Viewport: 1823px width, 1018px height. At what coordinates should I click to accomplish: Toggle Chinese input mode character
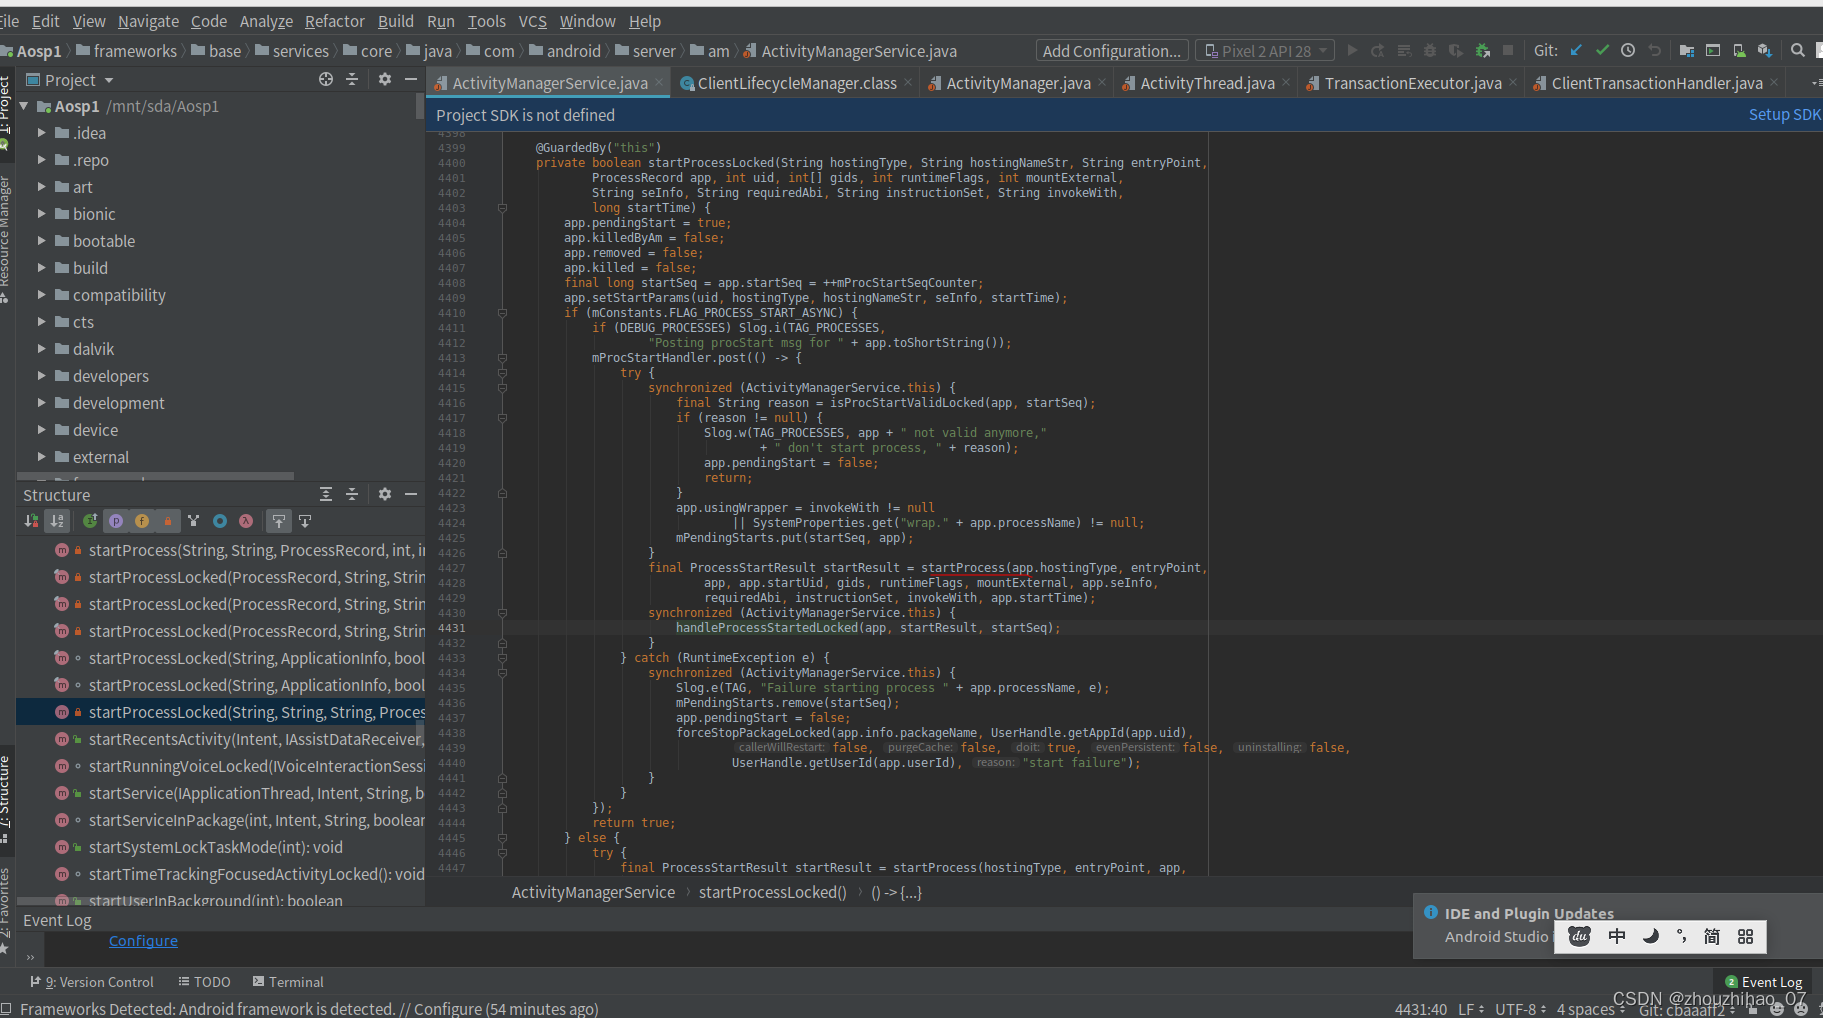click(1617, 936)
